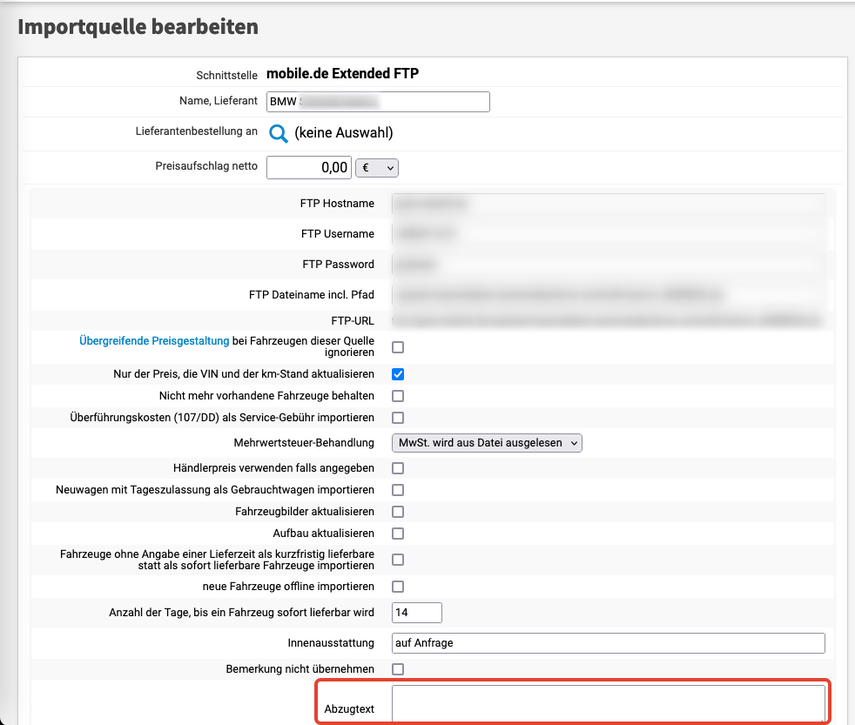This screenshot has width=855, height=725.
Task: Enable 'Überführungskosten als Service-Gebühr importieren'
Action: point(397,417)
